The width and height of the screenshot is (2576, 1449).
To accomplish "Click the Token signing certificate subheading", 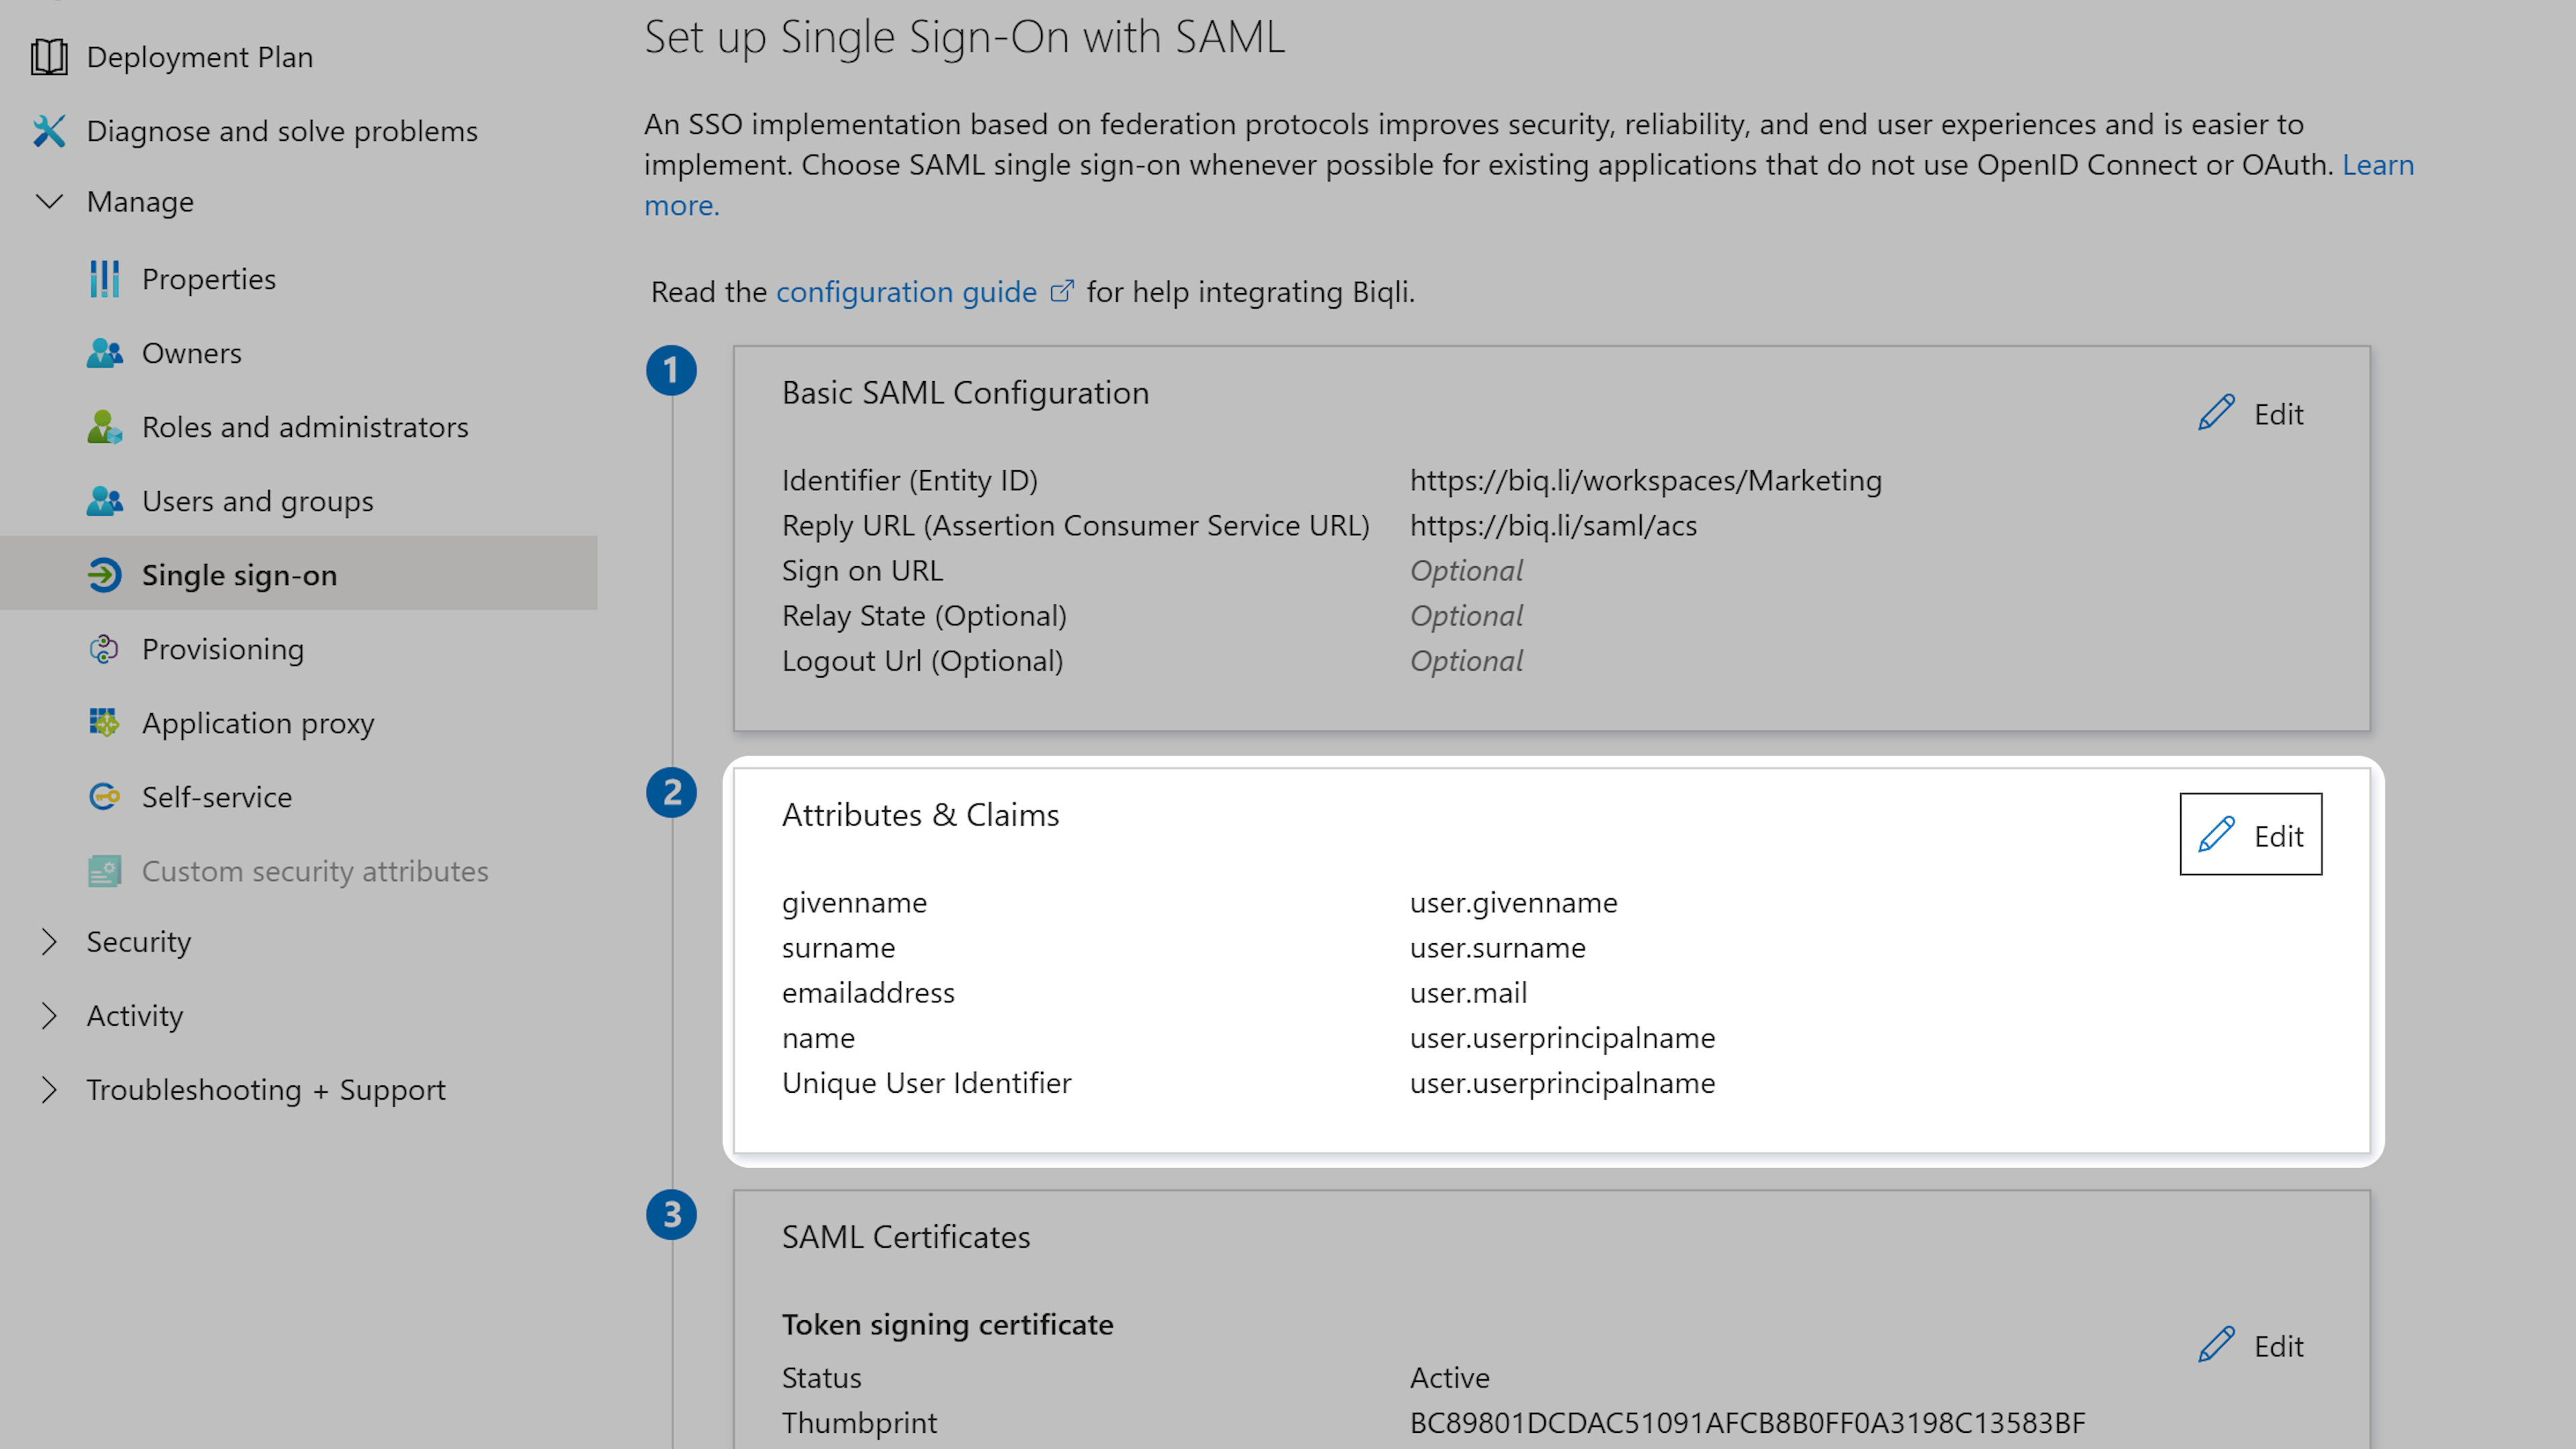I will (x=947, y=1324).
